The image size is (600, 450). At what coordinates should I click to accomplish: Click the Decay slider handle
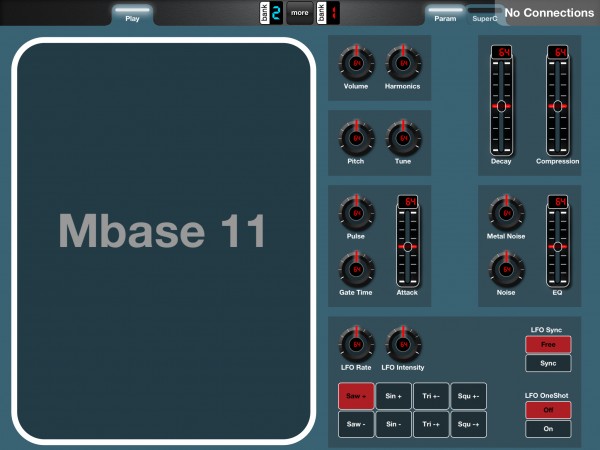point(501,106)
